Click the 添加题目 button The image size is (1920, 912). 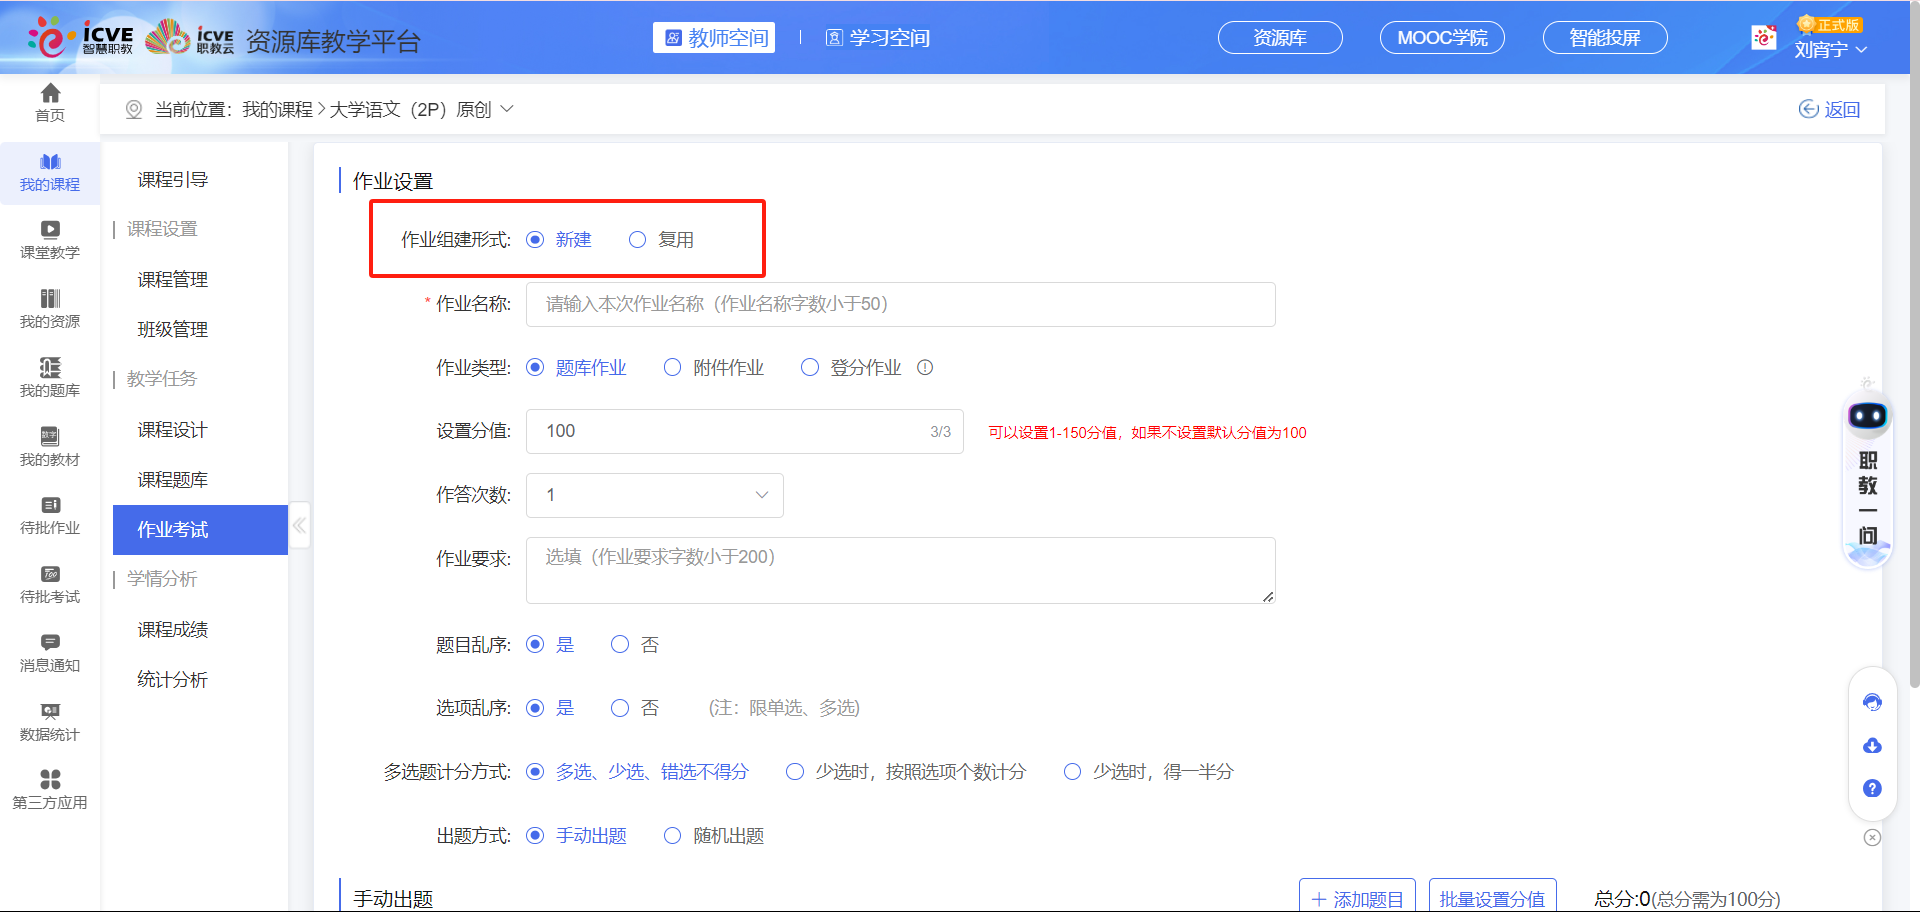[1357, 897]
